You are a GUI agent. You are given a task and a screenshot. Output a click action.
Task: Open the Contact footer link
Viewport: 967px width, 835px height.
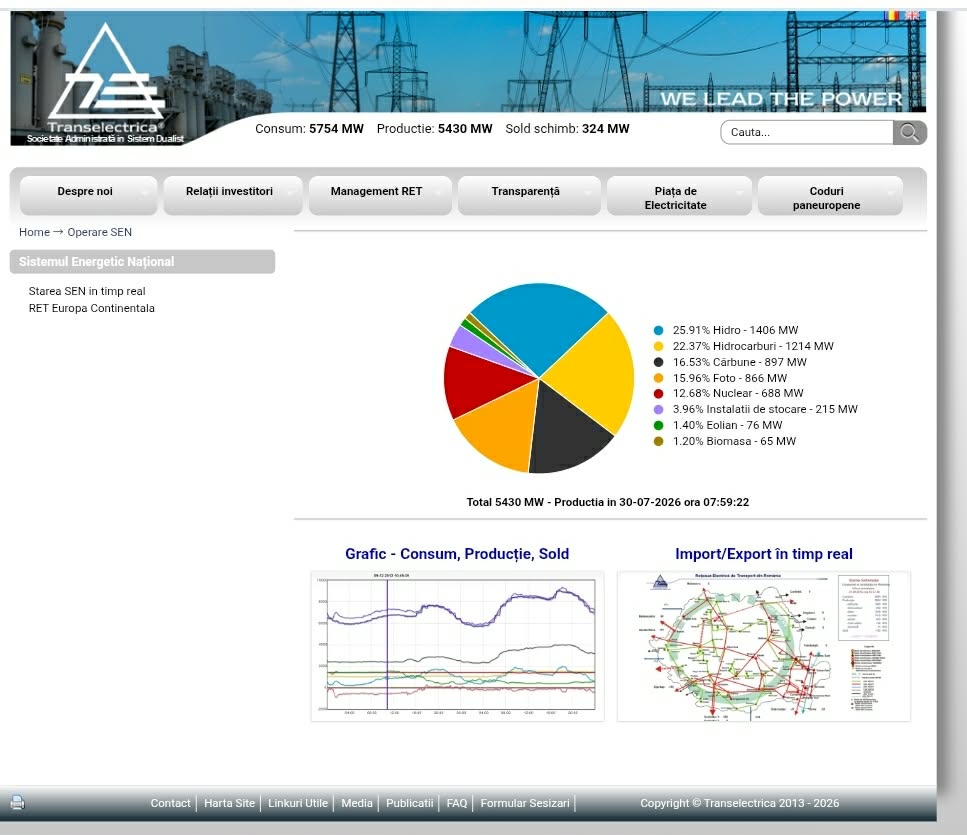click(x=170, y=803)
